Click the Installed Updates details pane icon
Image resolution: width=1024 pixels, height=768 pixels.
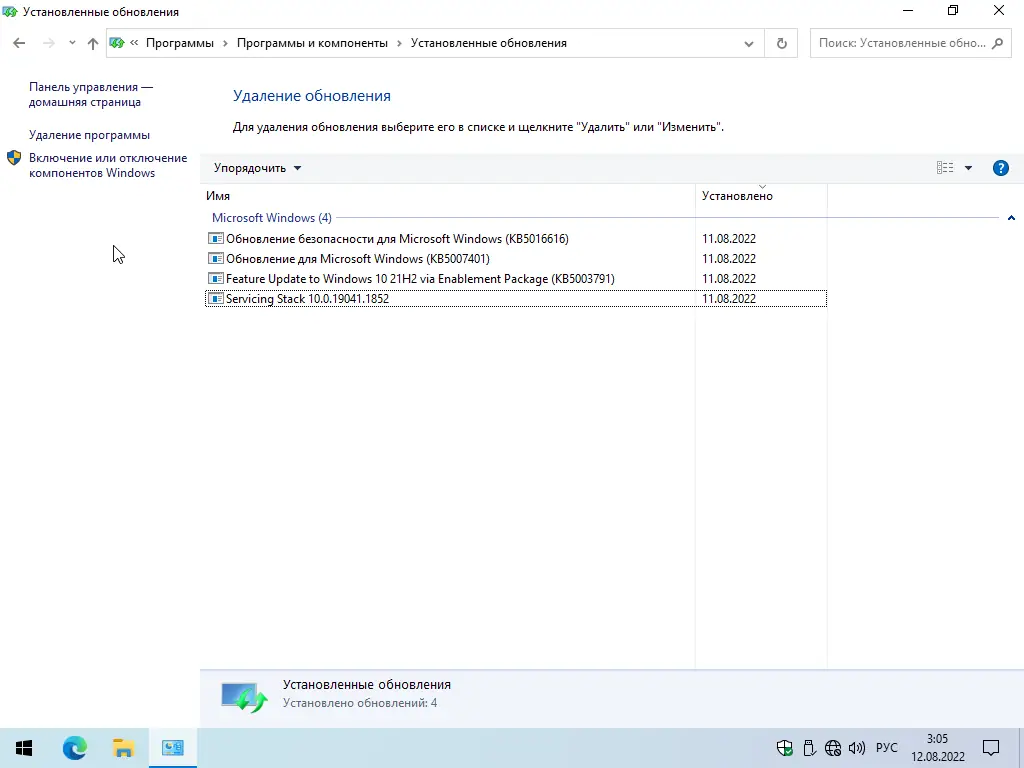click(x=244, y=697)
